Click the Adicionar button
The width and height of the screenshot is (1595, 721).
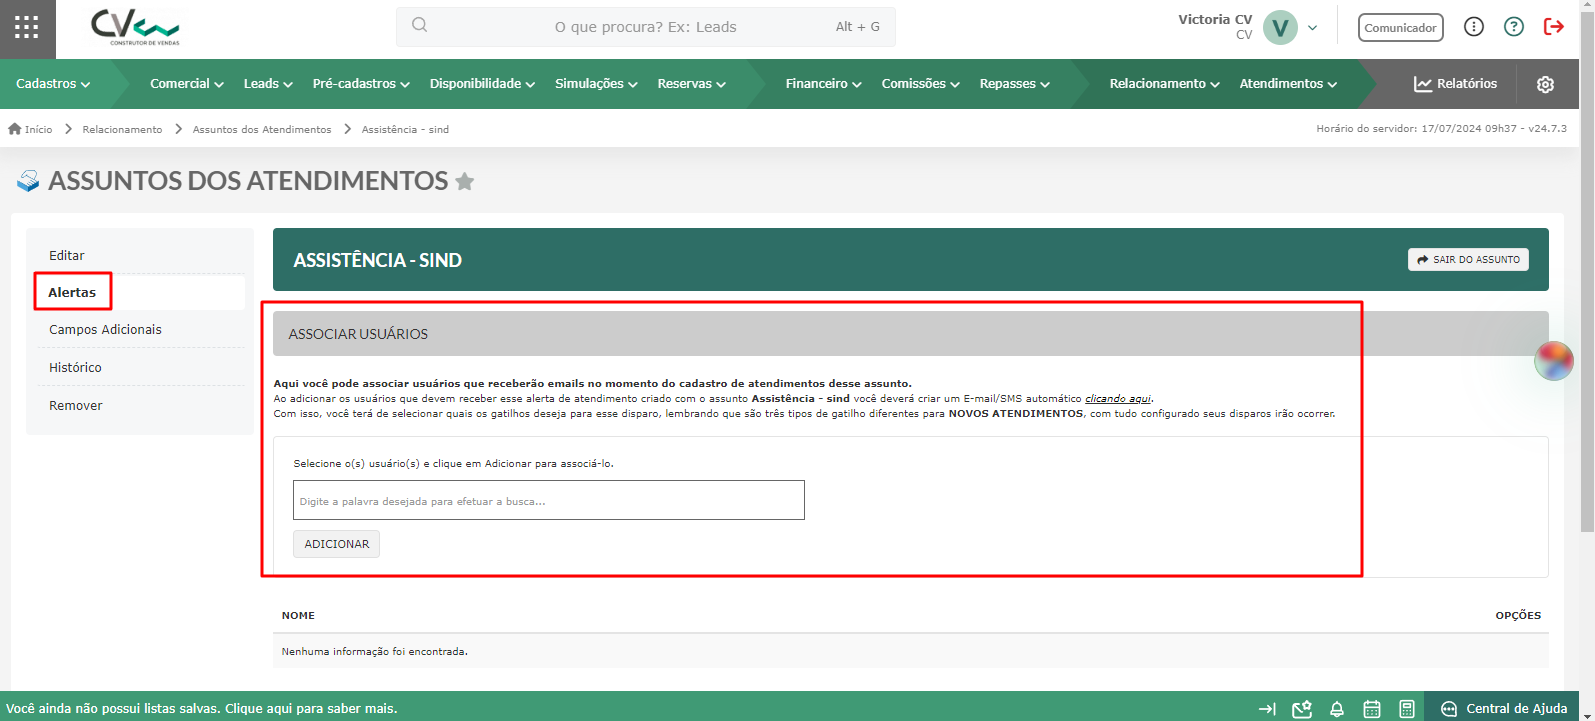coord(336,544)
